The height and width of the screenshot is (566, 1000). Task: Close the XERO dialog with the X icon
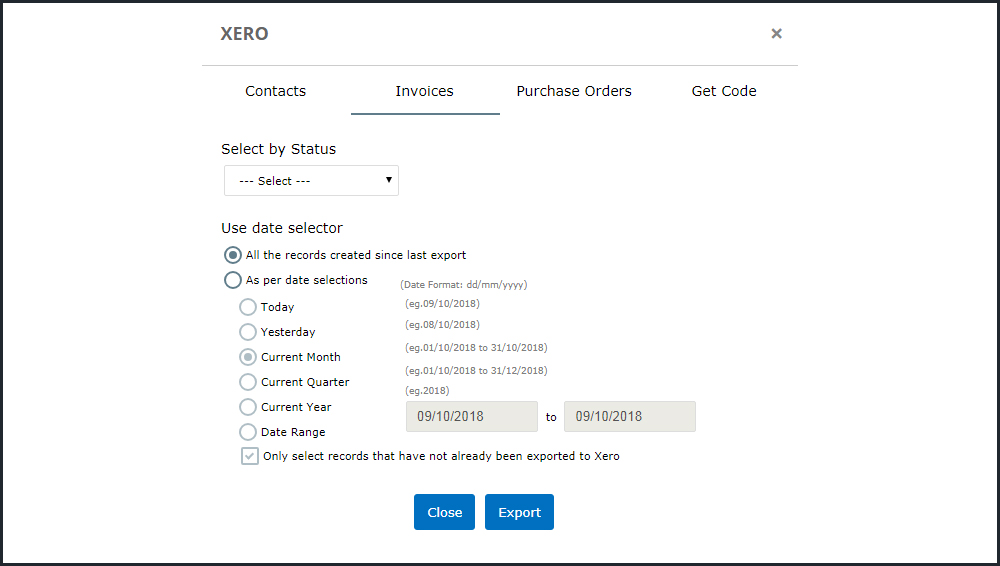(x=776, y=34)
